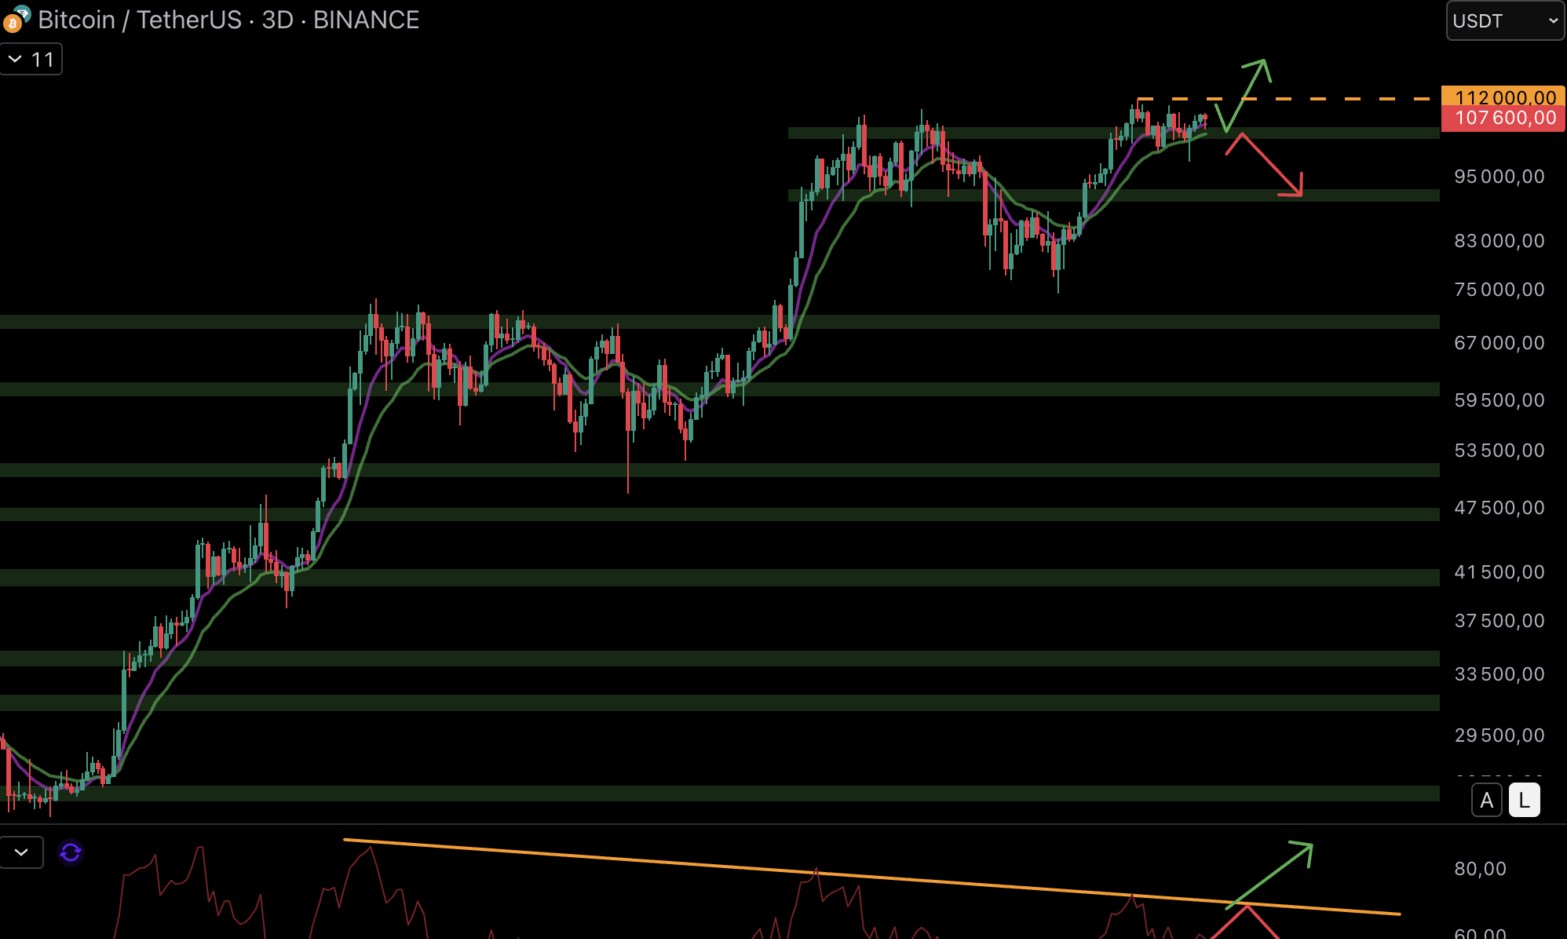Click the 67 000,00 price axis label
1567x939 pixels.
tap(1498, 342)
